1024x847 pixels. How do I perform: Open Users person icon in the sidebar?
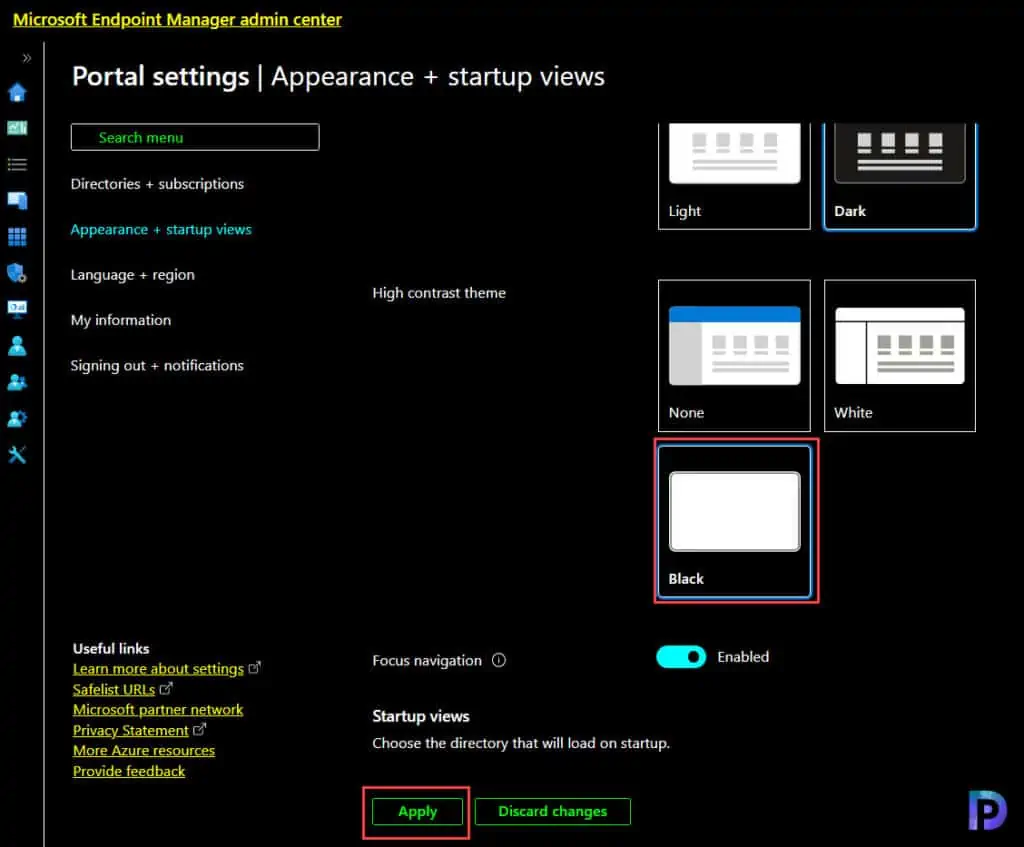click(x=17, y=345)
